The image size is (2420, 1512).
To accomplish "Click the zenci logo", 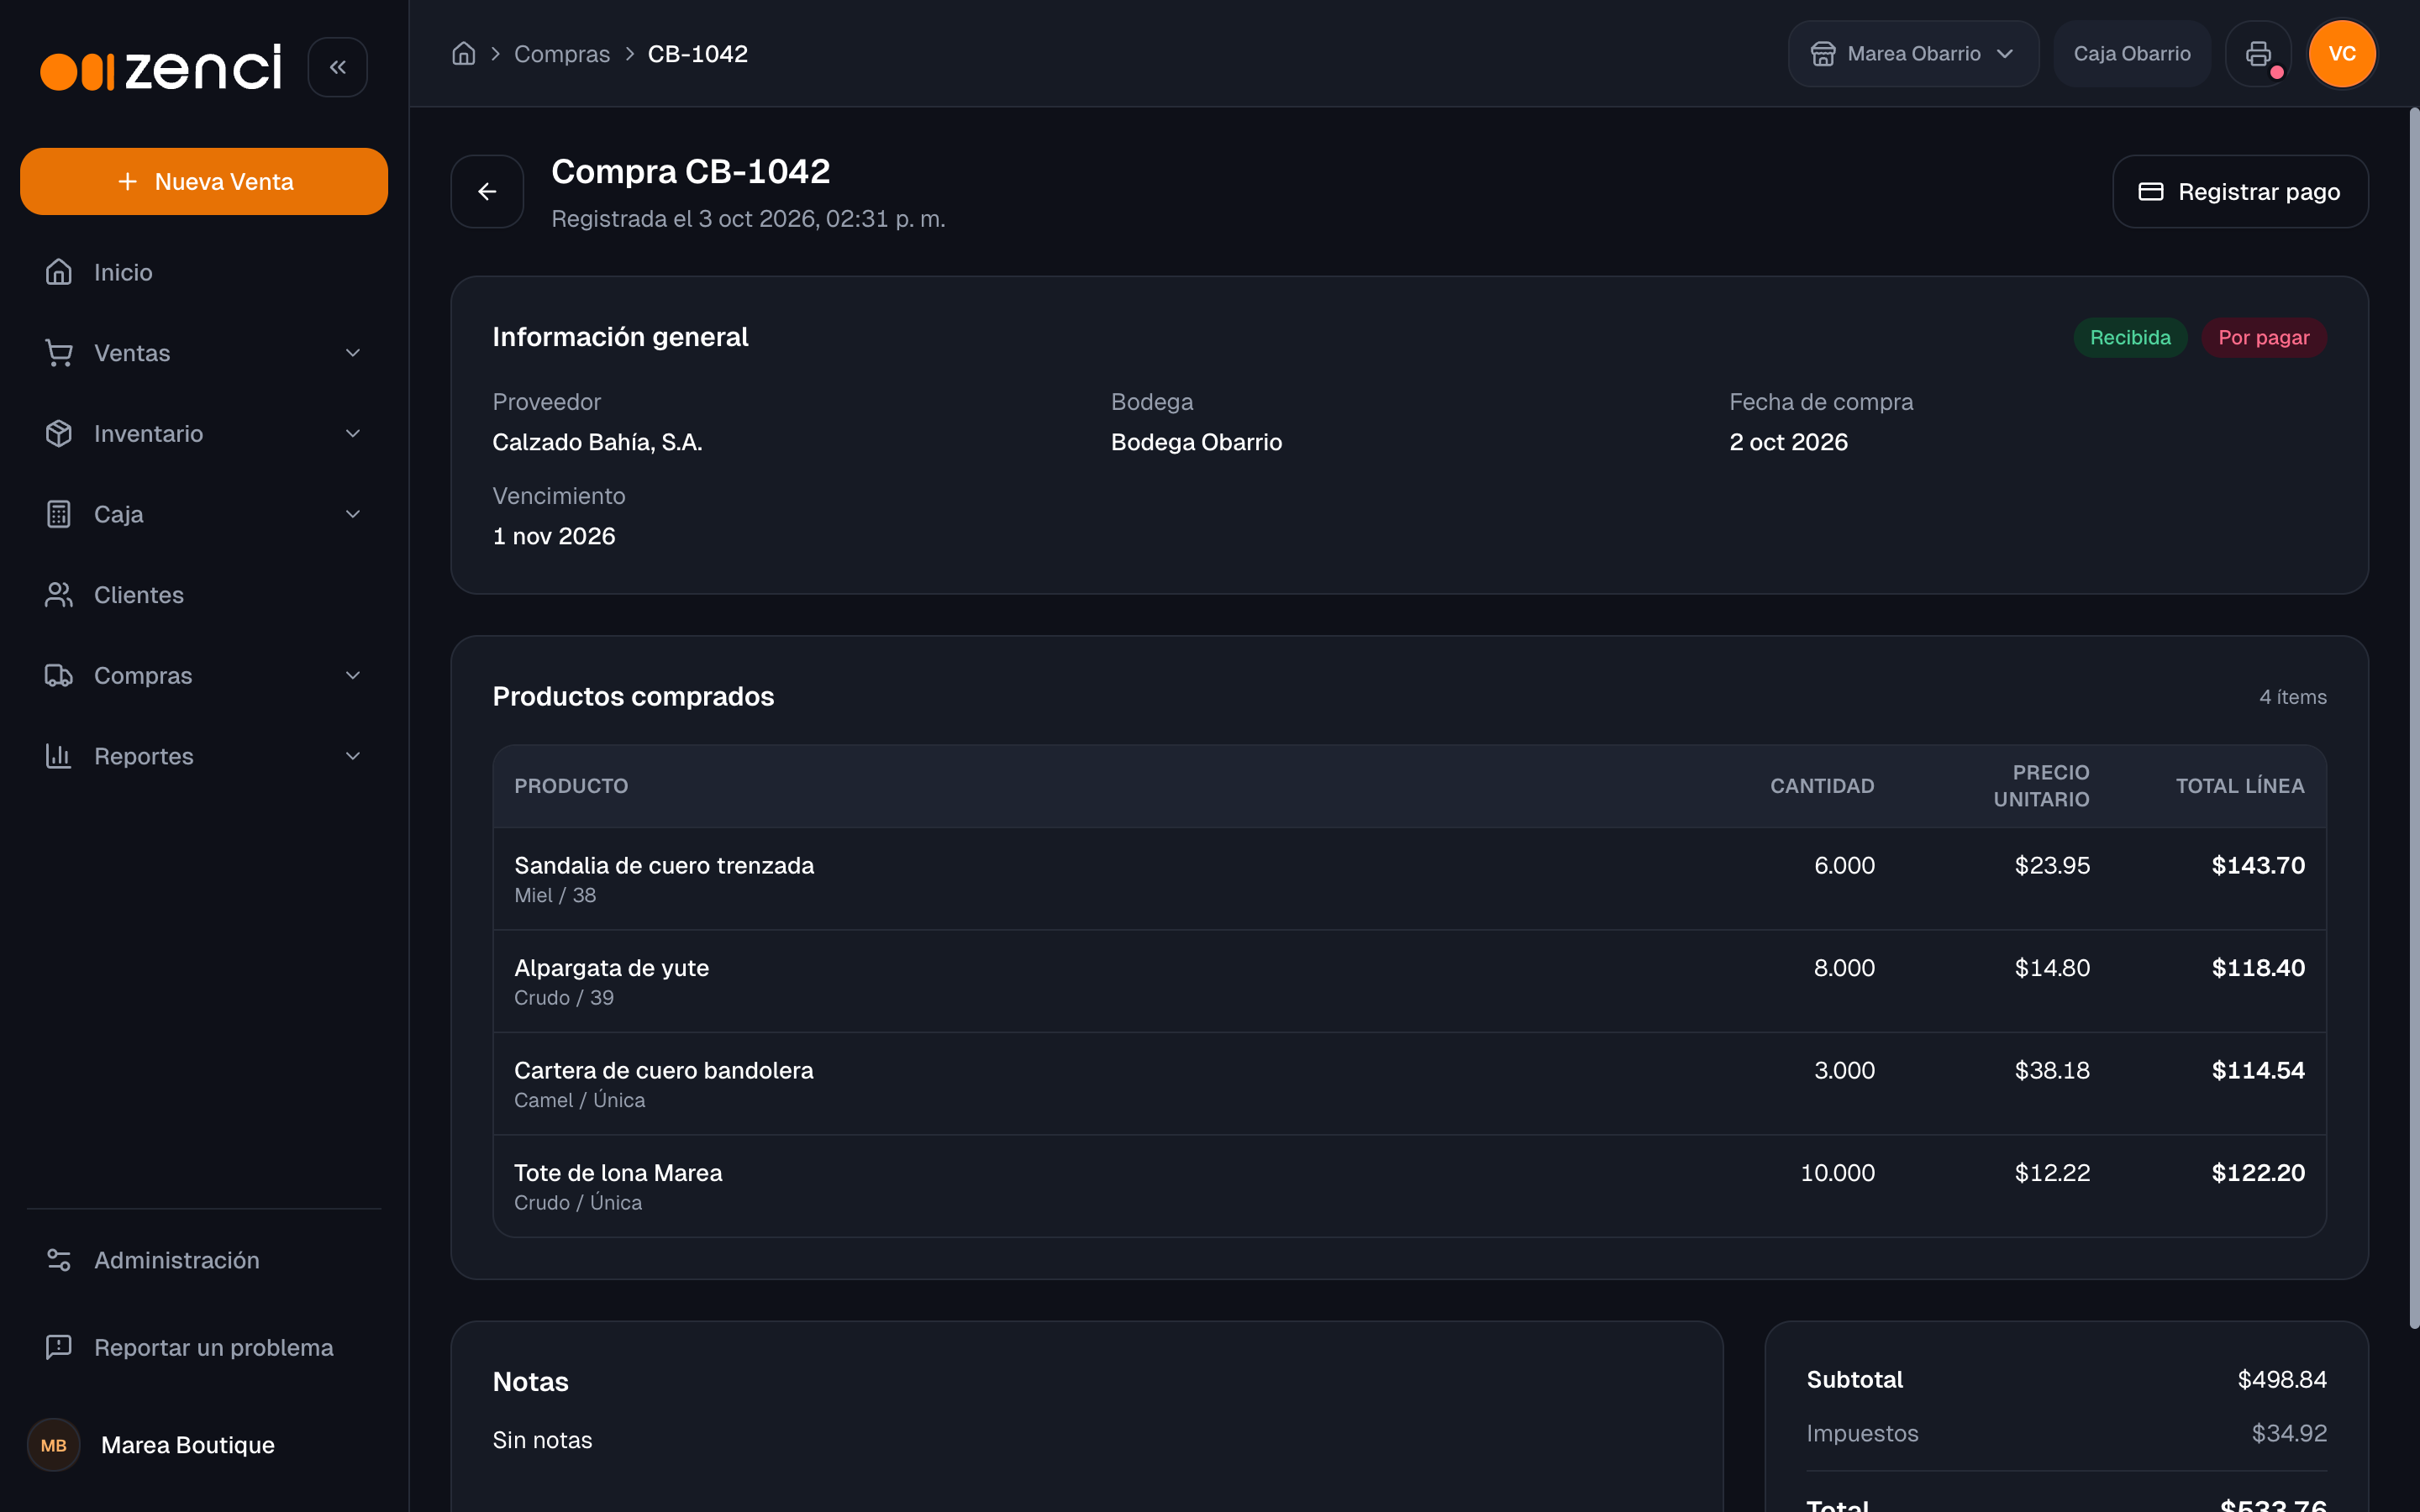I will (161, 68).
